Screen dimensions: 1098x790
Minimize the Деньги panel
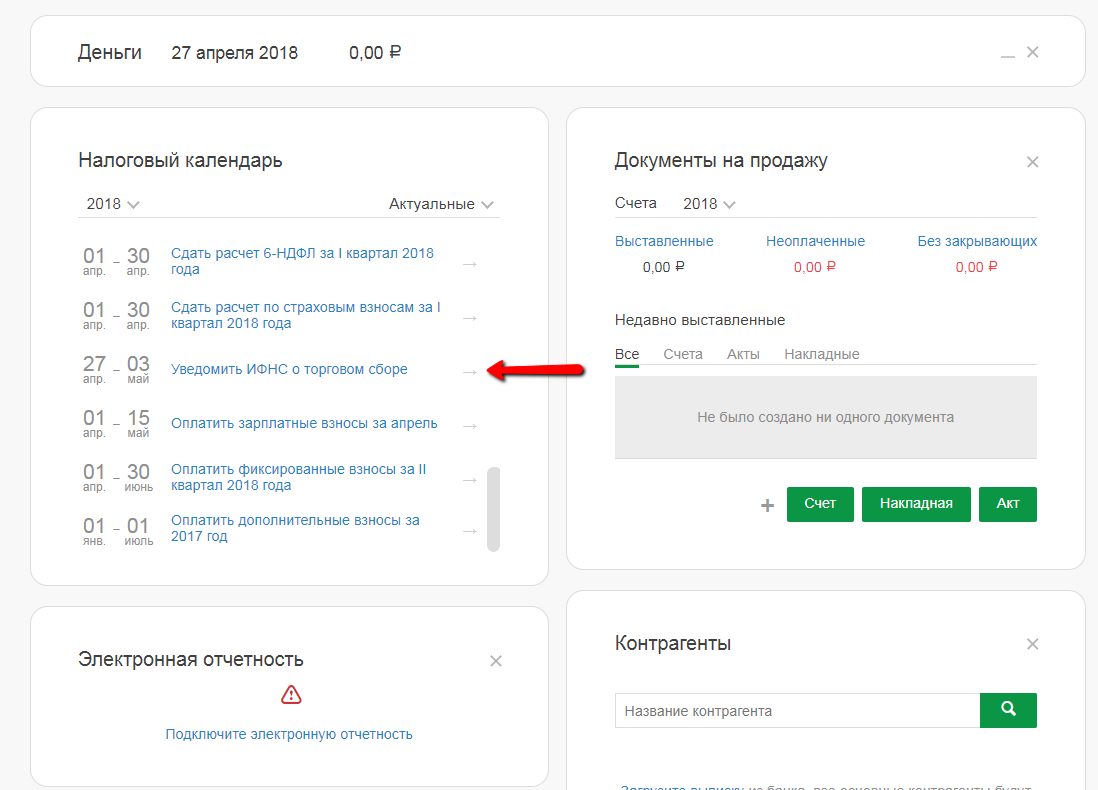(1008, 54)
